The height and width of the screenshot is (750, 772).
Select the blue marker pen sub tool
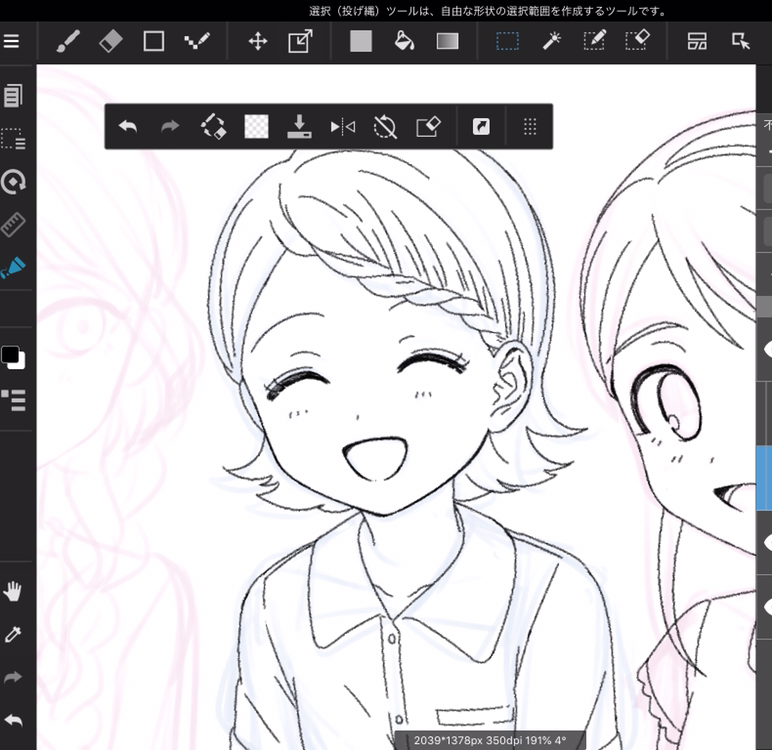[x=13, y=268]
